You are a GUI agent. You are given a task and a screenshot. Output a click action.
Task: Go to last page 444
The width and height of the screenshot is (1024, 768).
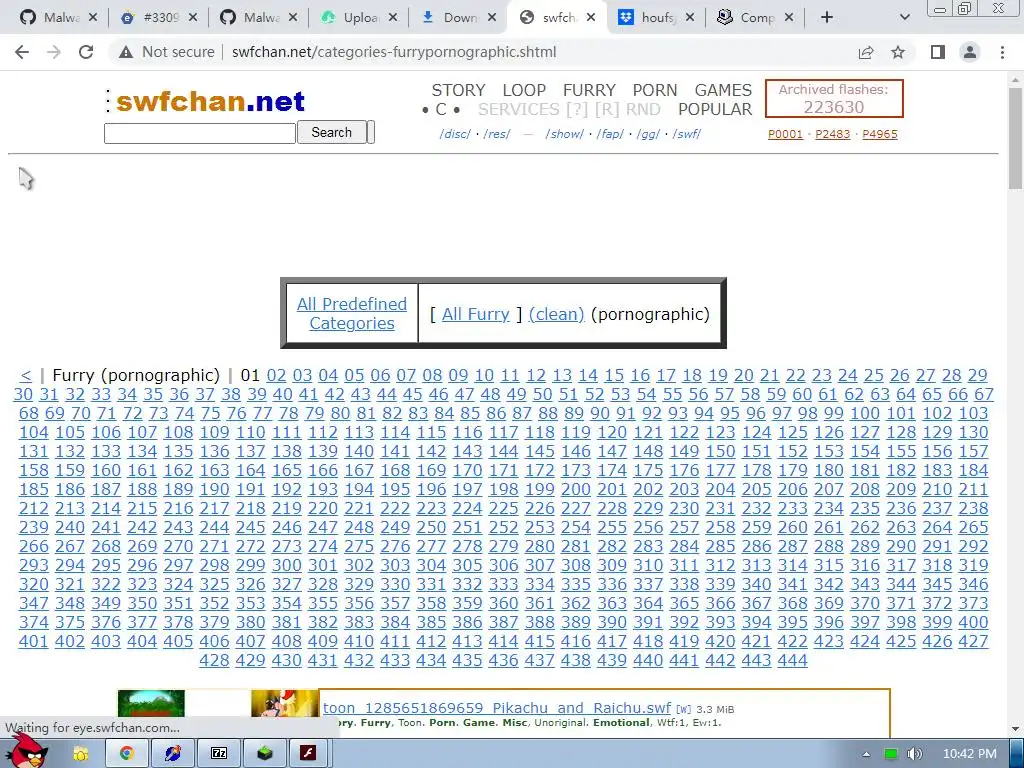click(792, 660)
